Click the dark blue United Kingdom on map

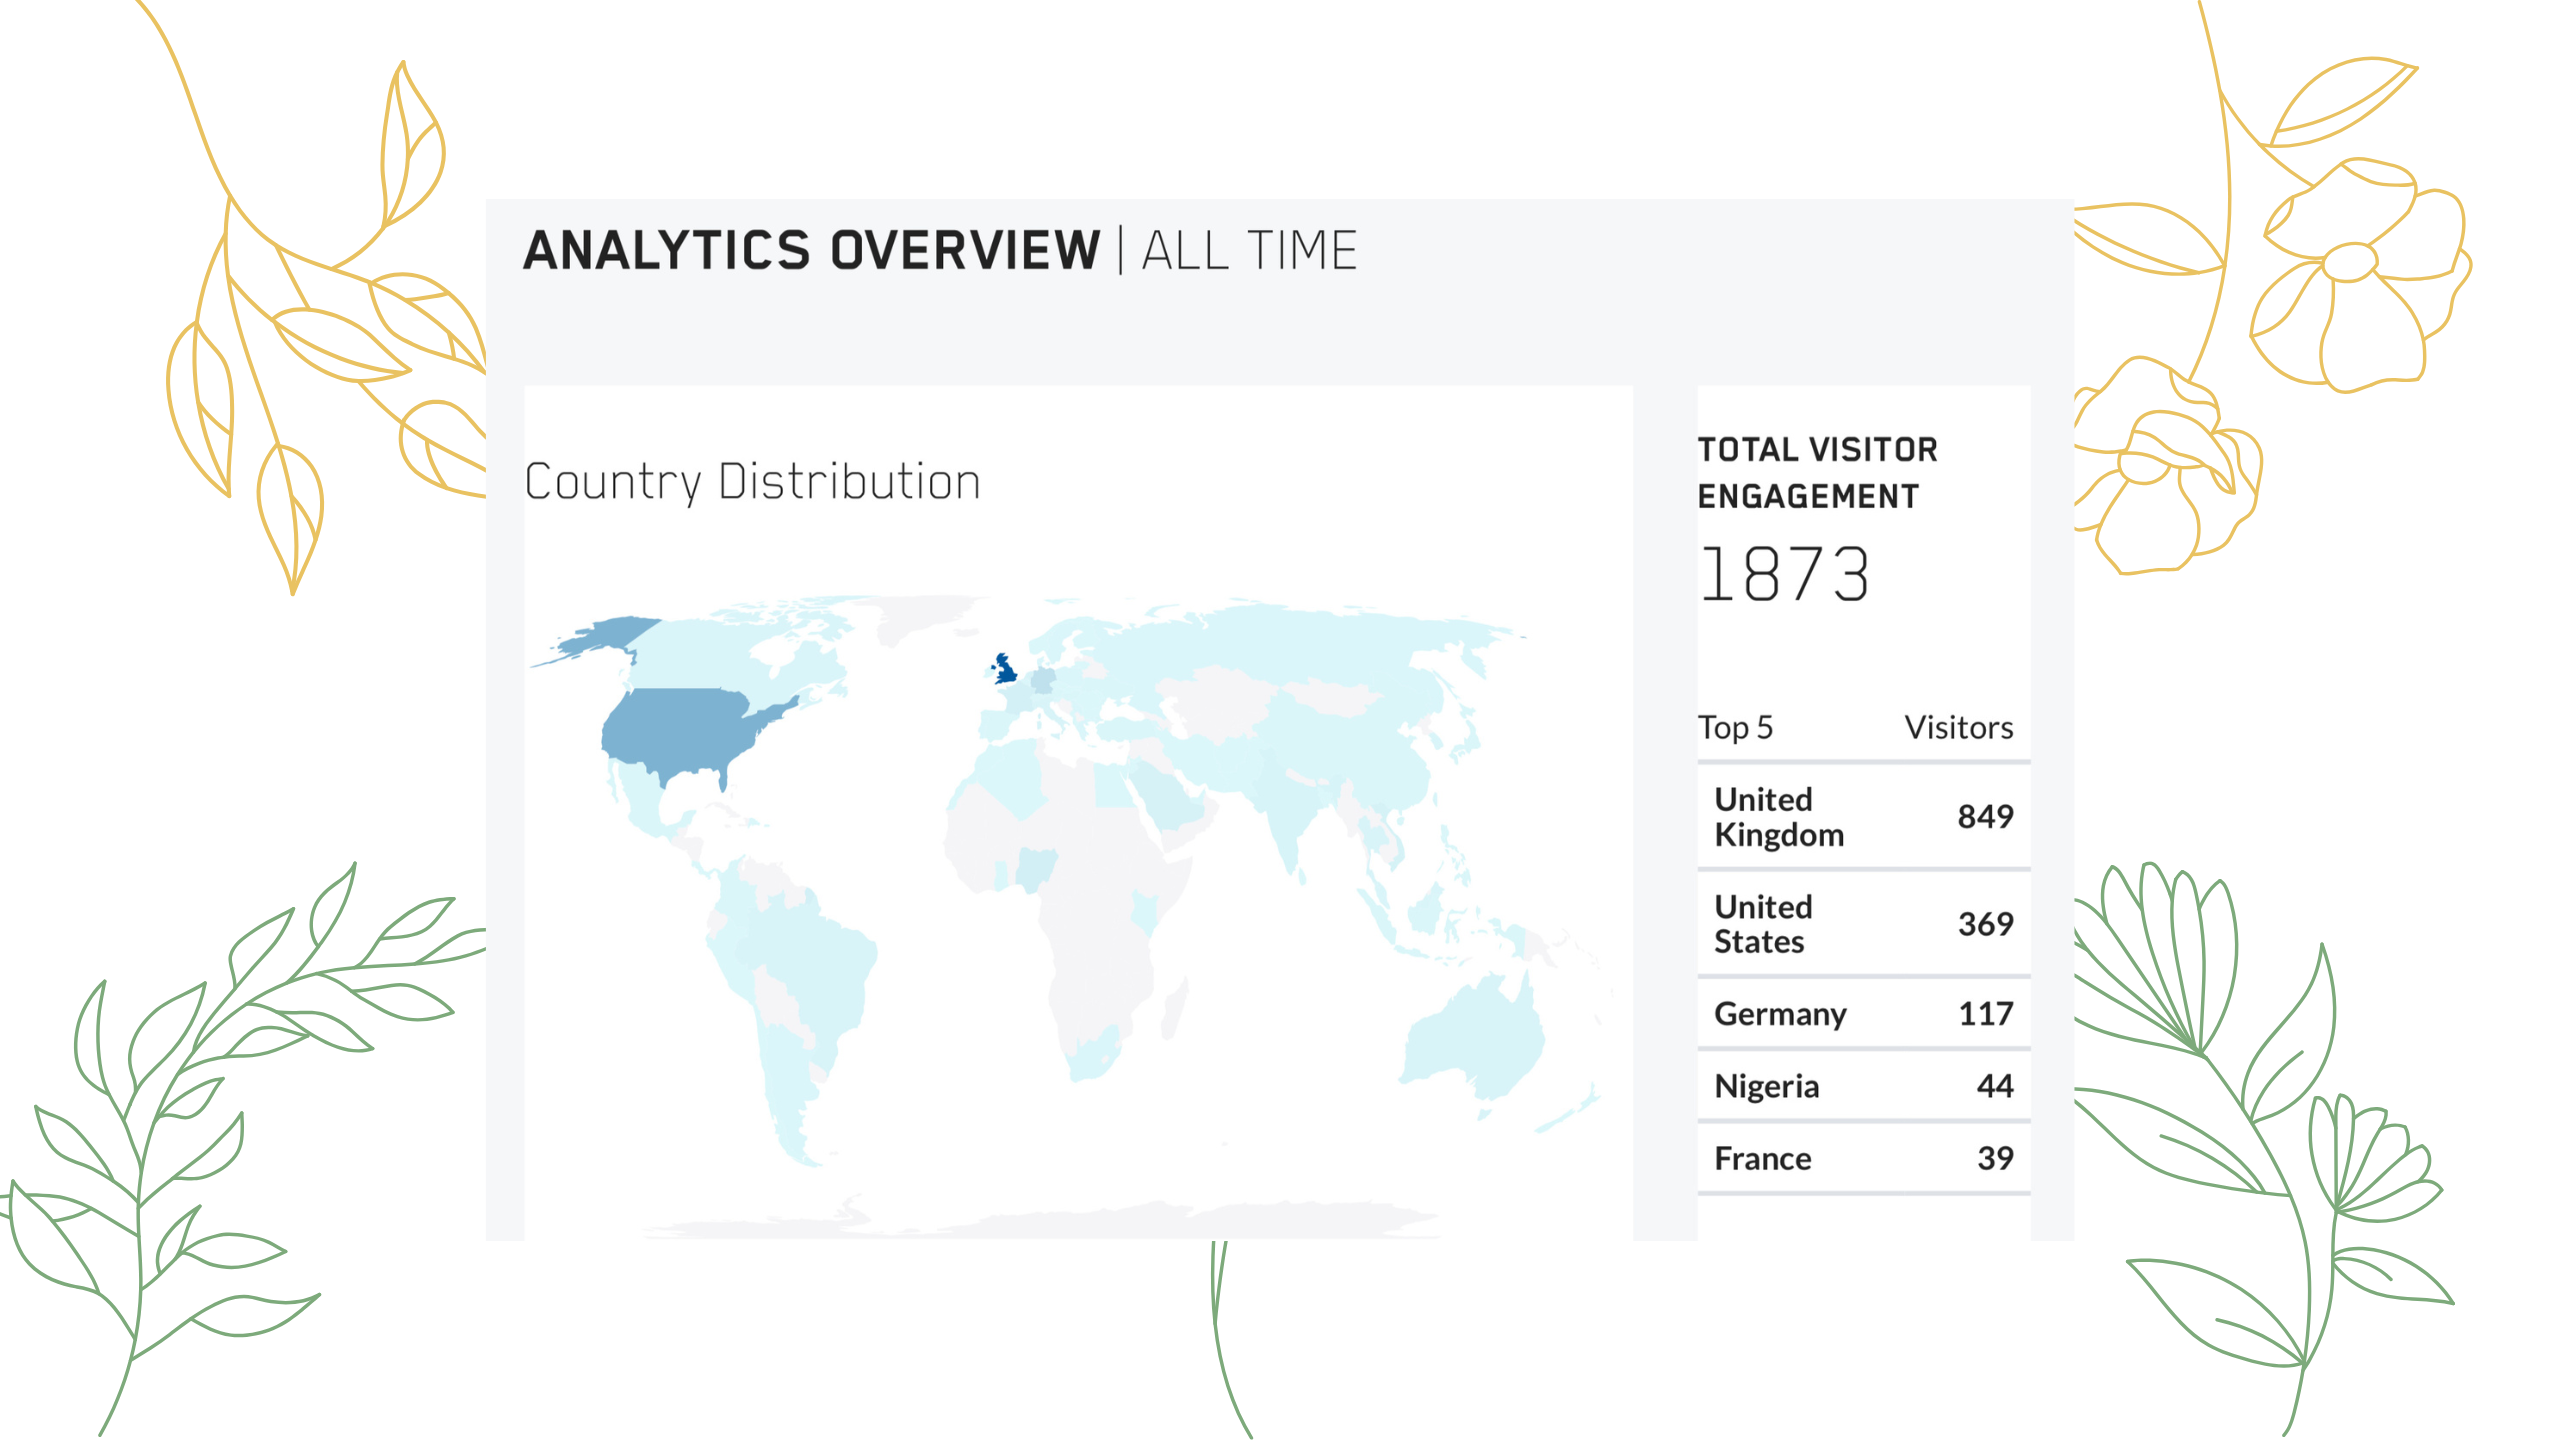coord(1006,670)
